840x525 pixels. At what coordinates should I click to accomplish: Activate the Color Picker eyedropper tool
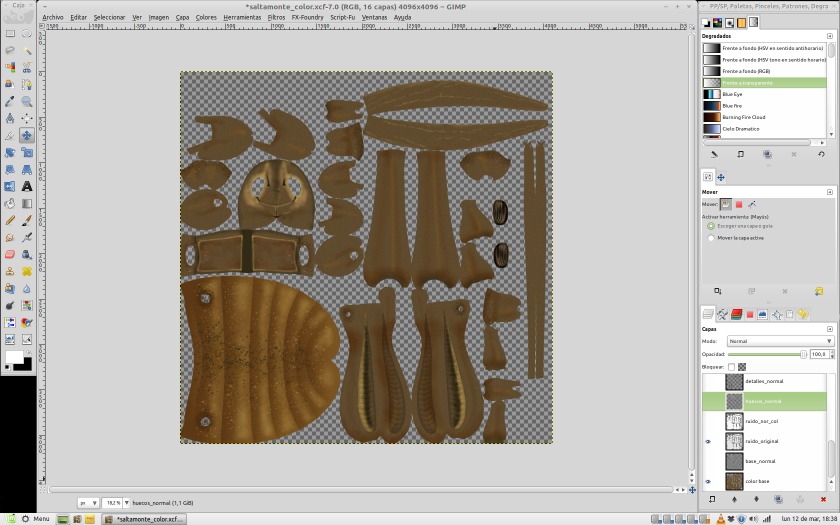point(10,101)
